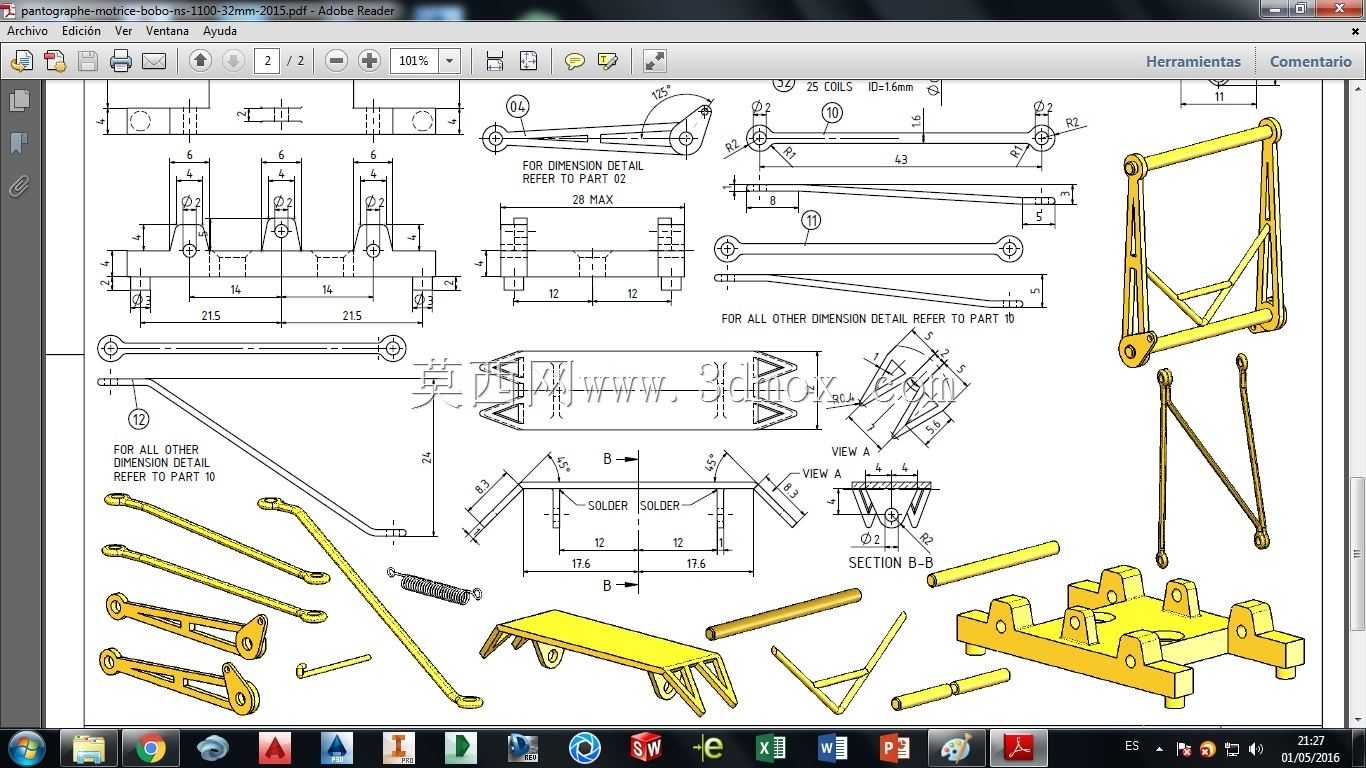Open the Attachments paperclip panel
Image resolution: width=1366 pixels, height=768 pixels.
click(18, 186)
